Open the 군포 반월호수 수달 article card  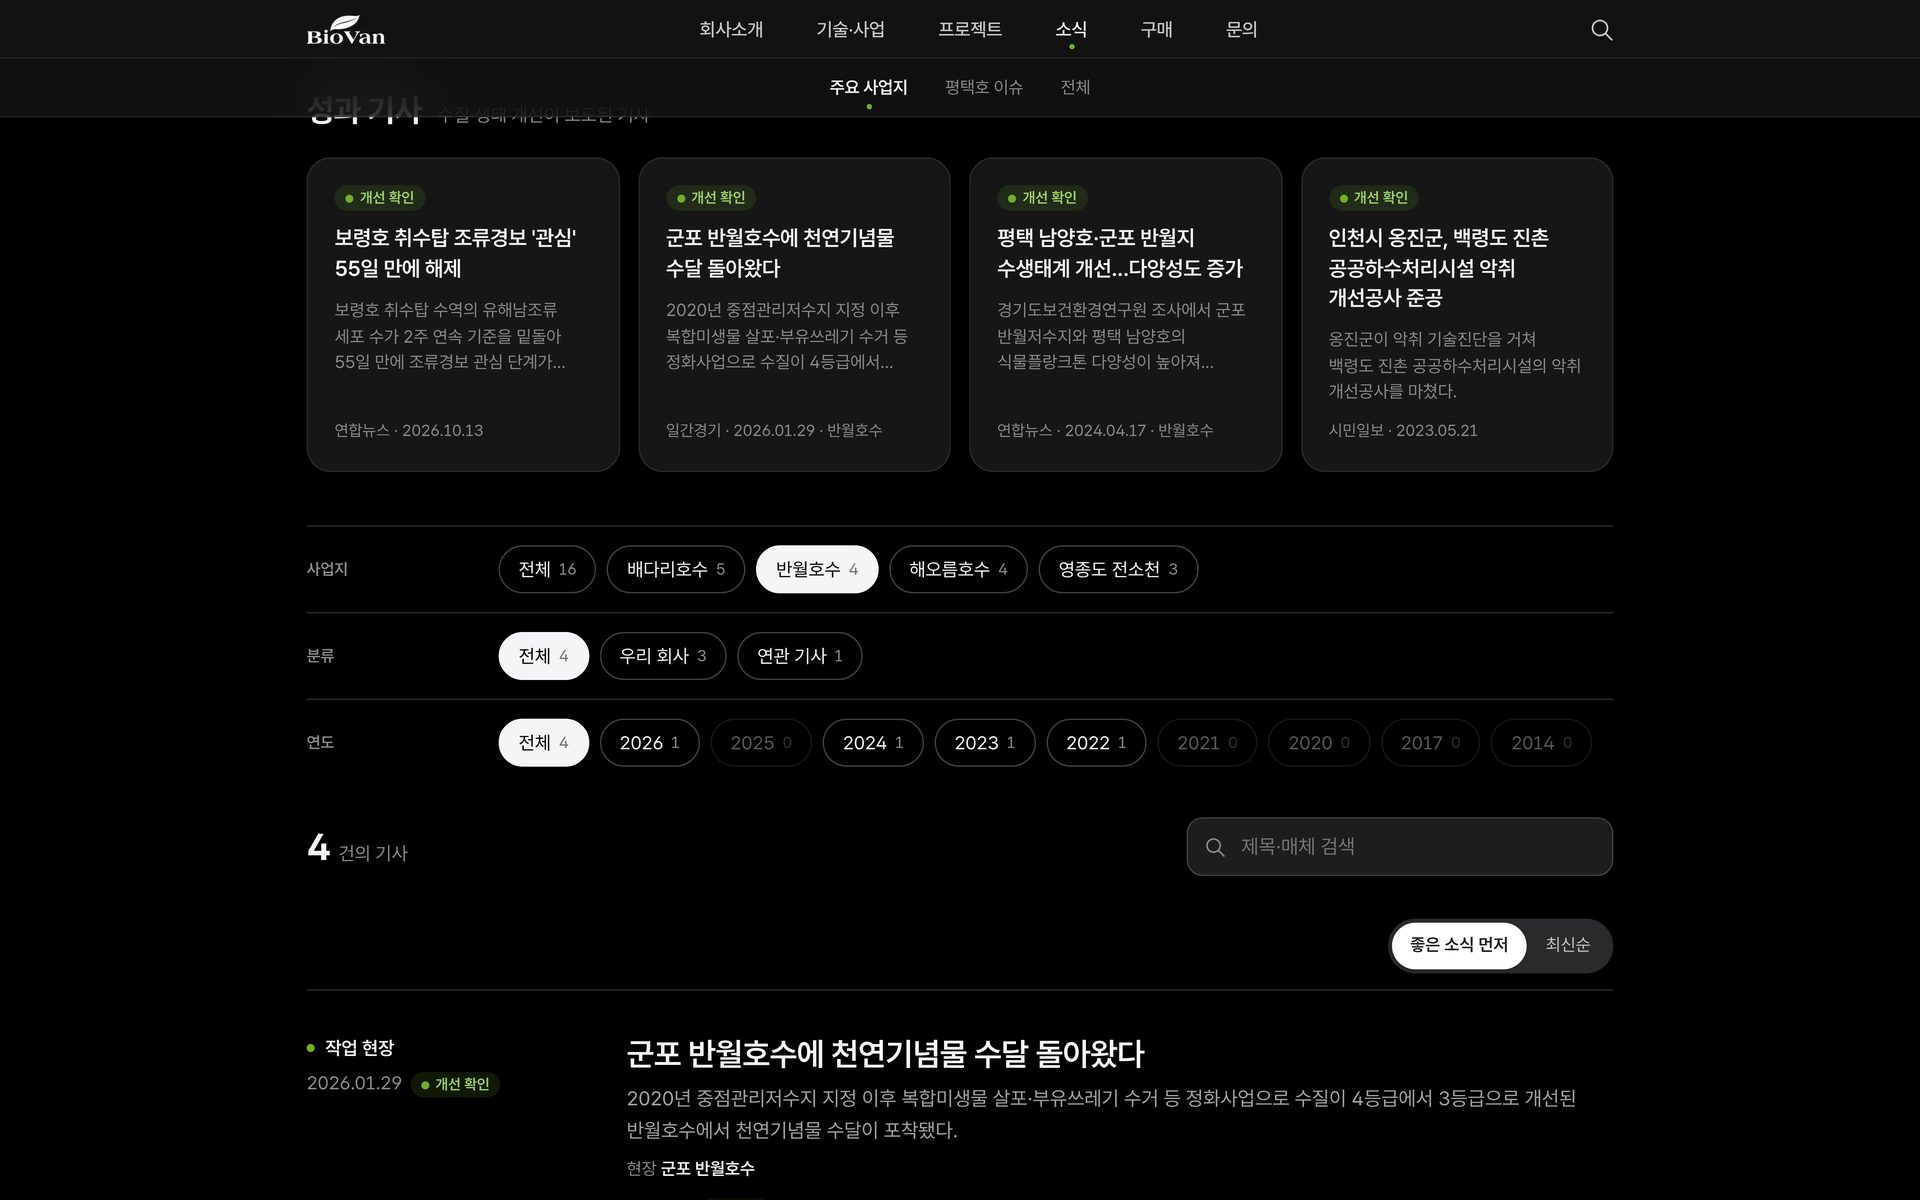794,314
